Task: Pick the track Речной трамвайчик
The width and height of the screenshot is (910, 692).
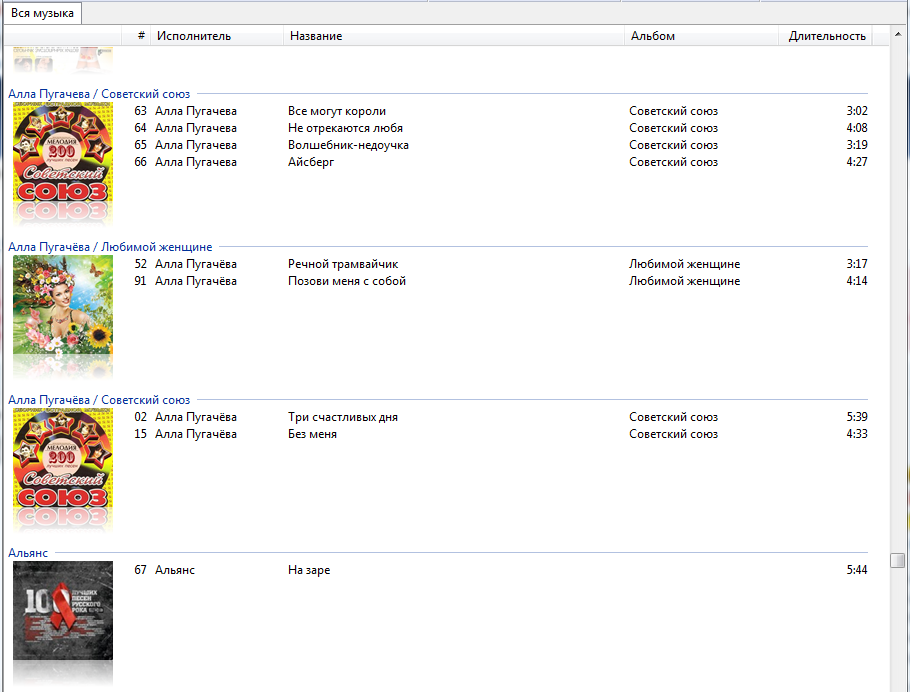Action: [x=343, y=264]
